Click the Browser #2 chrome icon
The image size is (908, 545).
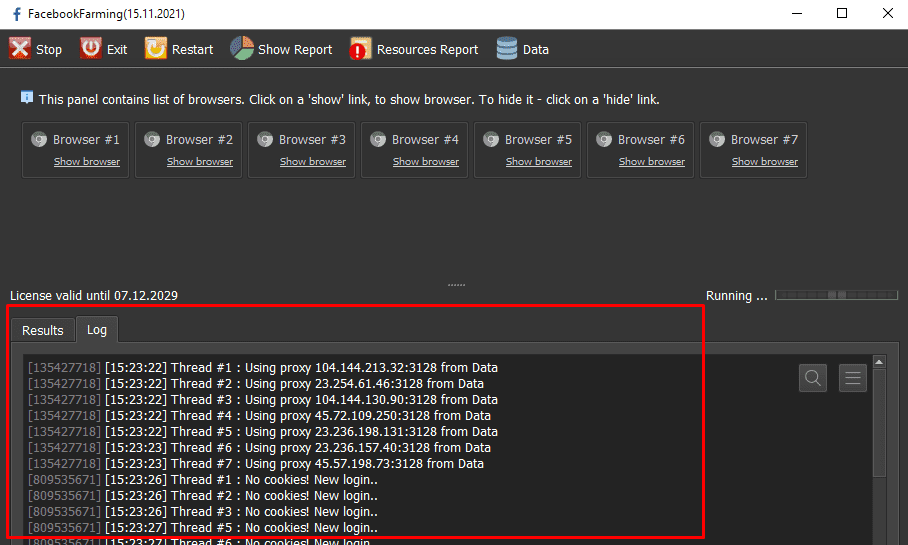point(152,140)
